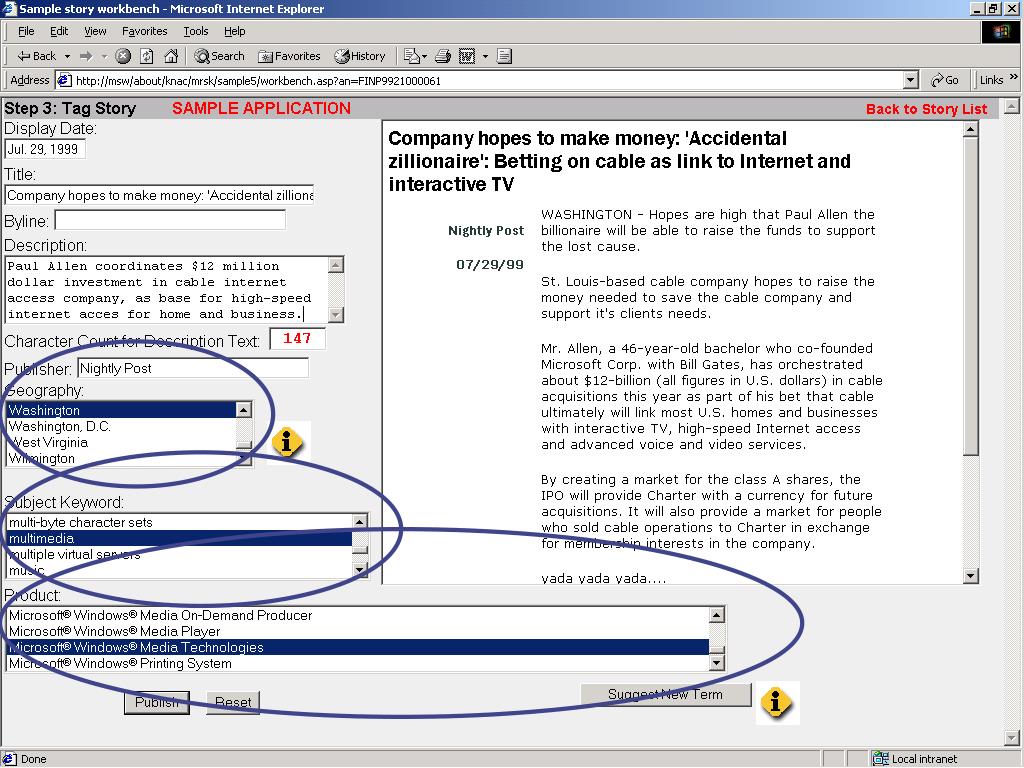Click the Suggest New Term button
1024x768 pixels.
(x=665, y=695)
